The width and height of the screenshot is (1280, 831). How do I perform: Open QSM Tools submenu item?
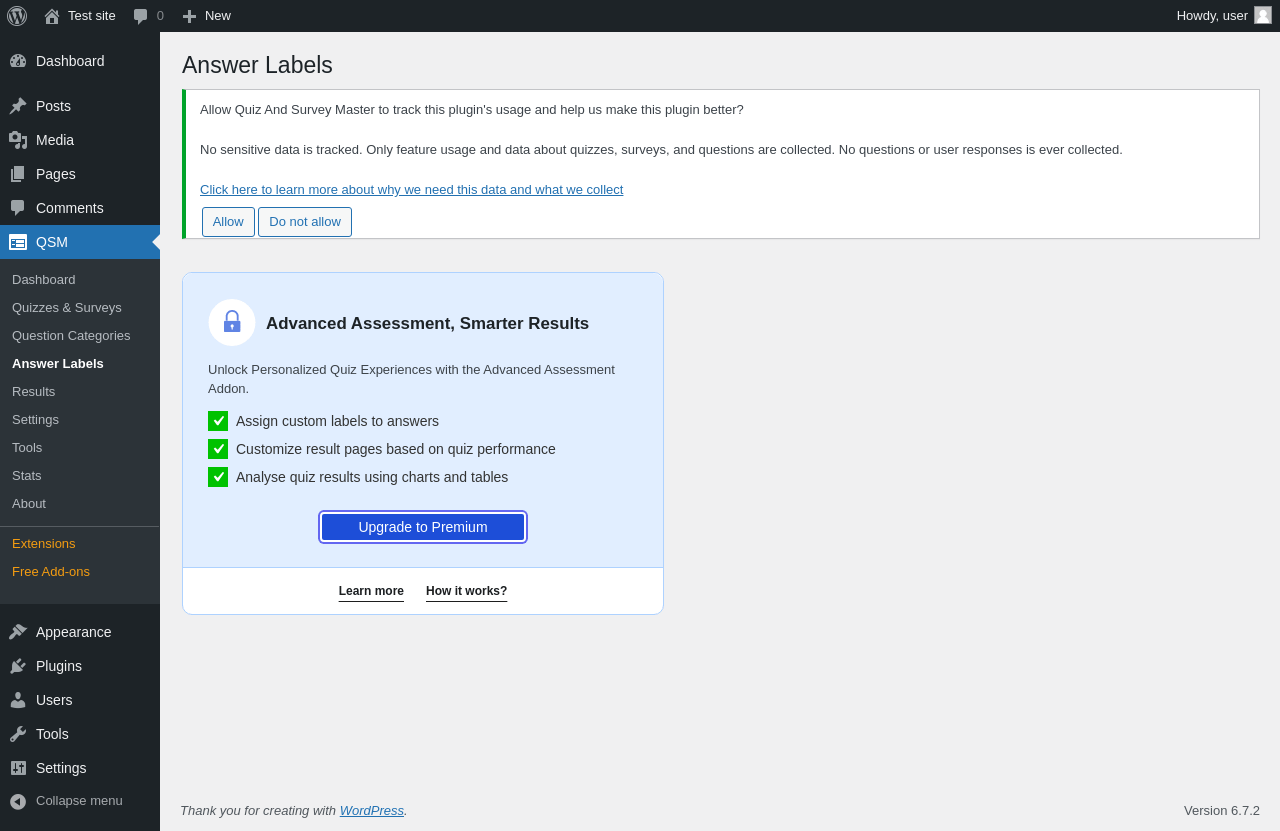(80, 448)
